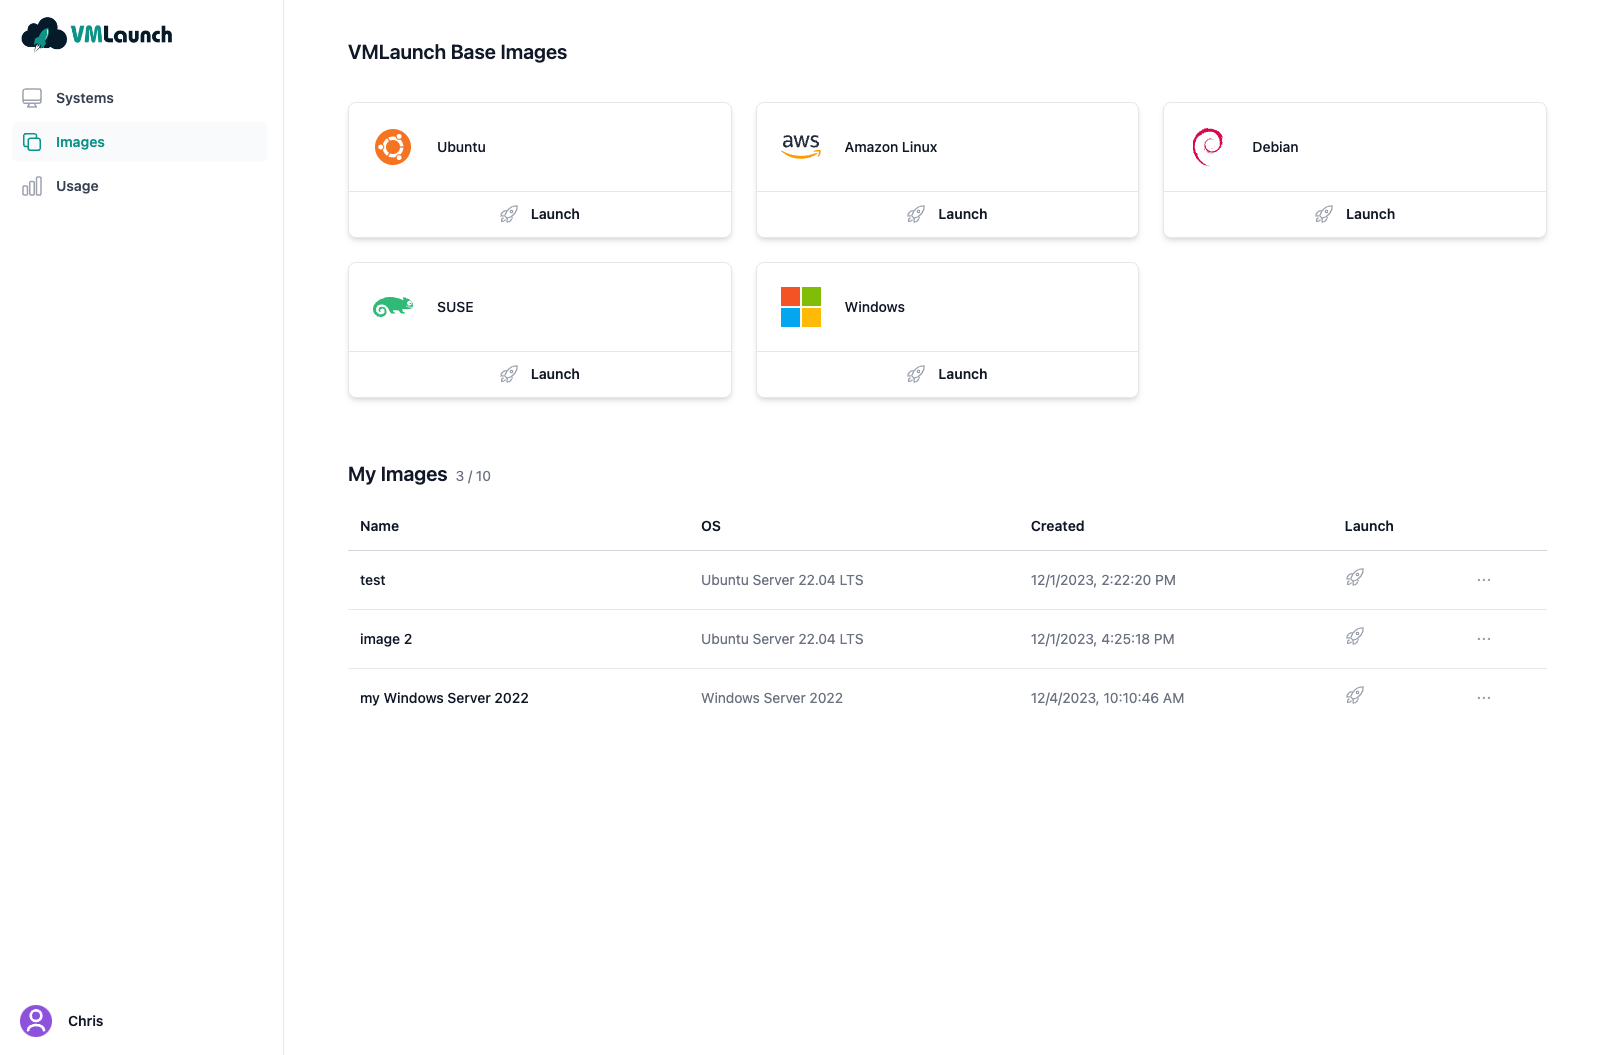This screenshot has width=1608, height=1055.
Task: Click the VMLaunch cloud logo
Action: (96, 34)
